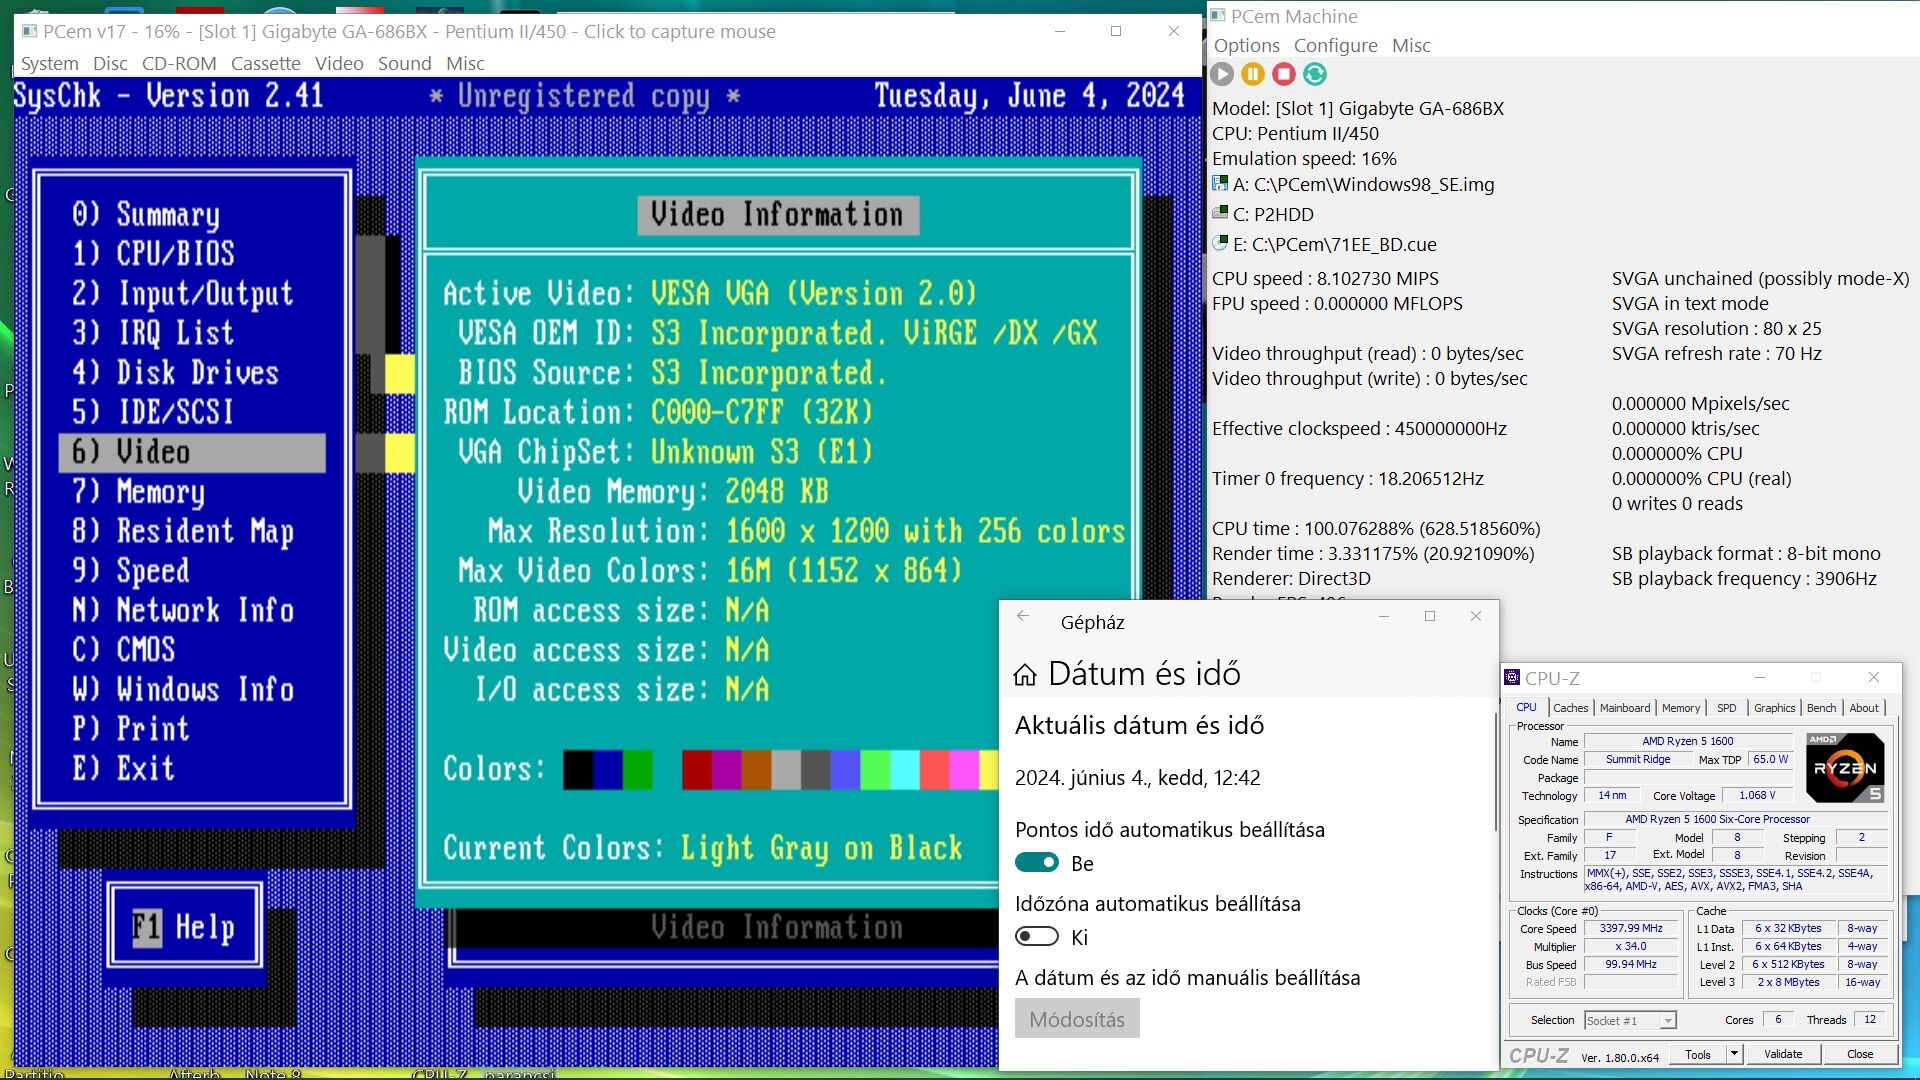Click the Core Speed value field in CPU-Z
The image size is (1920, 1080).
pos(1631,929)
